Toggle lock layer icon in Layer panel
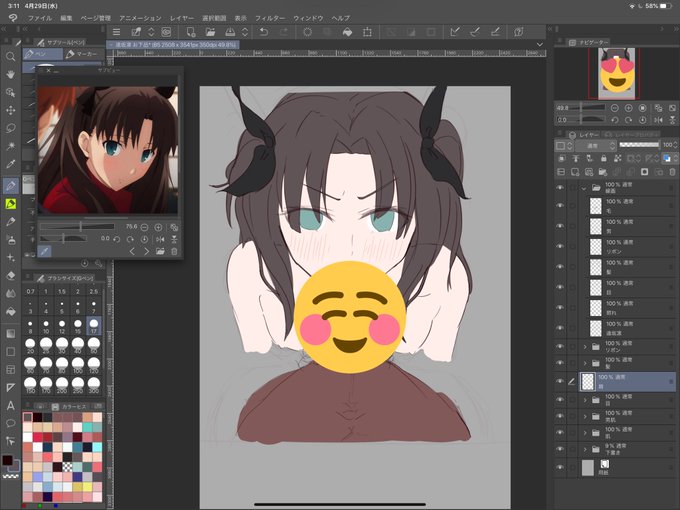This screenshot has height=510, width=680. (603, 159)
